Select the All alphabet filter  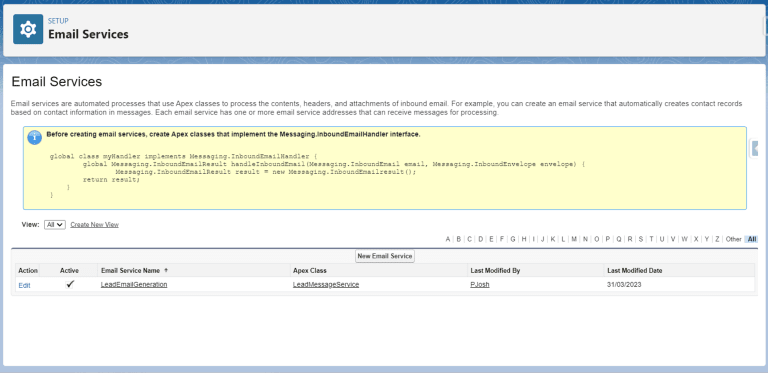coord(752,239)
